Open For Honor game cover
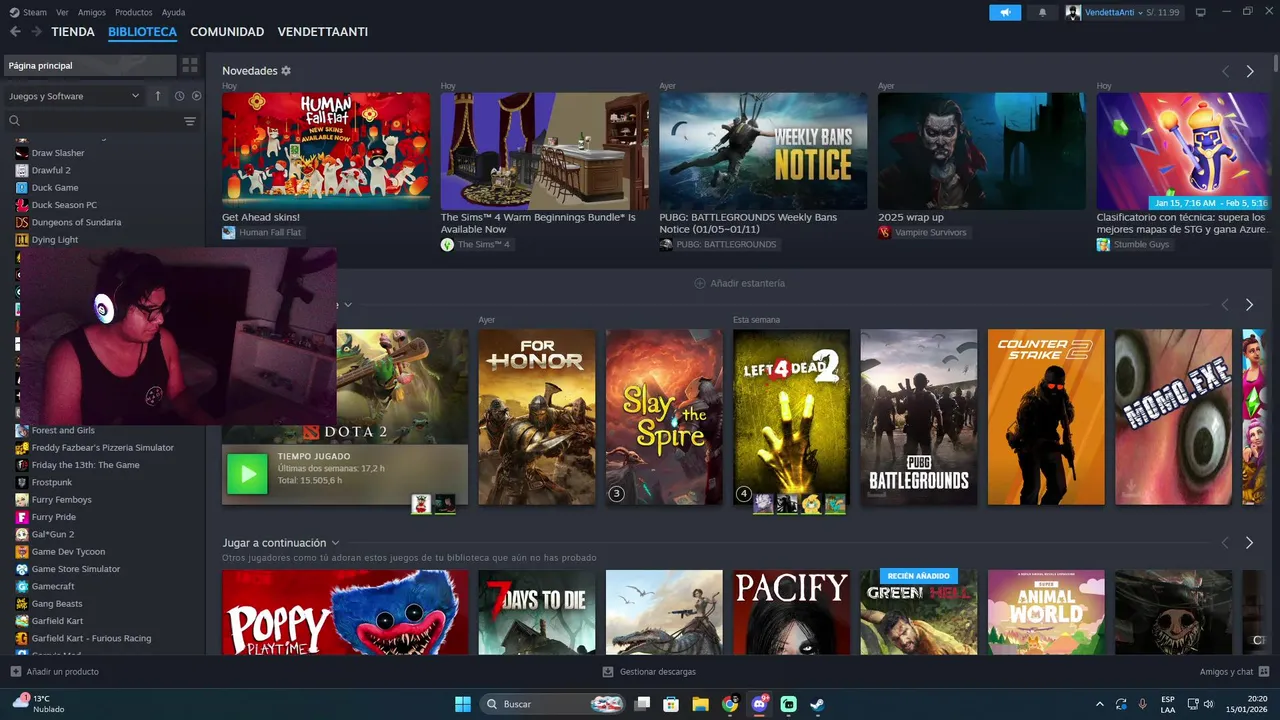Screen dimensions: 1280x720 point(537,417)
